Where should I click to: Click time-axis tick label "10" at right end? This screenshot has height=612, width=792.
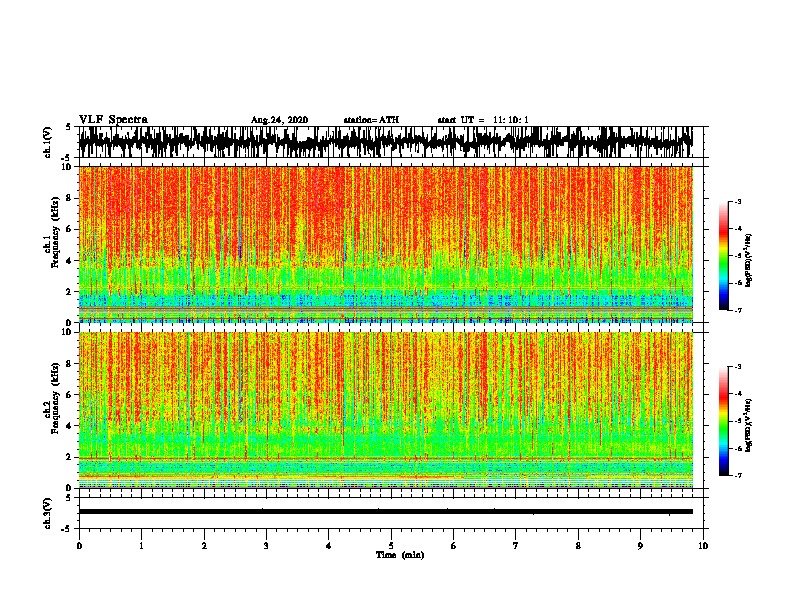[x=703, y=546]
